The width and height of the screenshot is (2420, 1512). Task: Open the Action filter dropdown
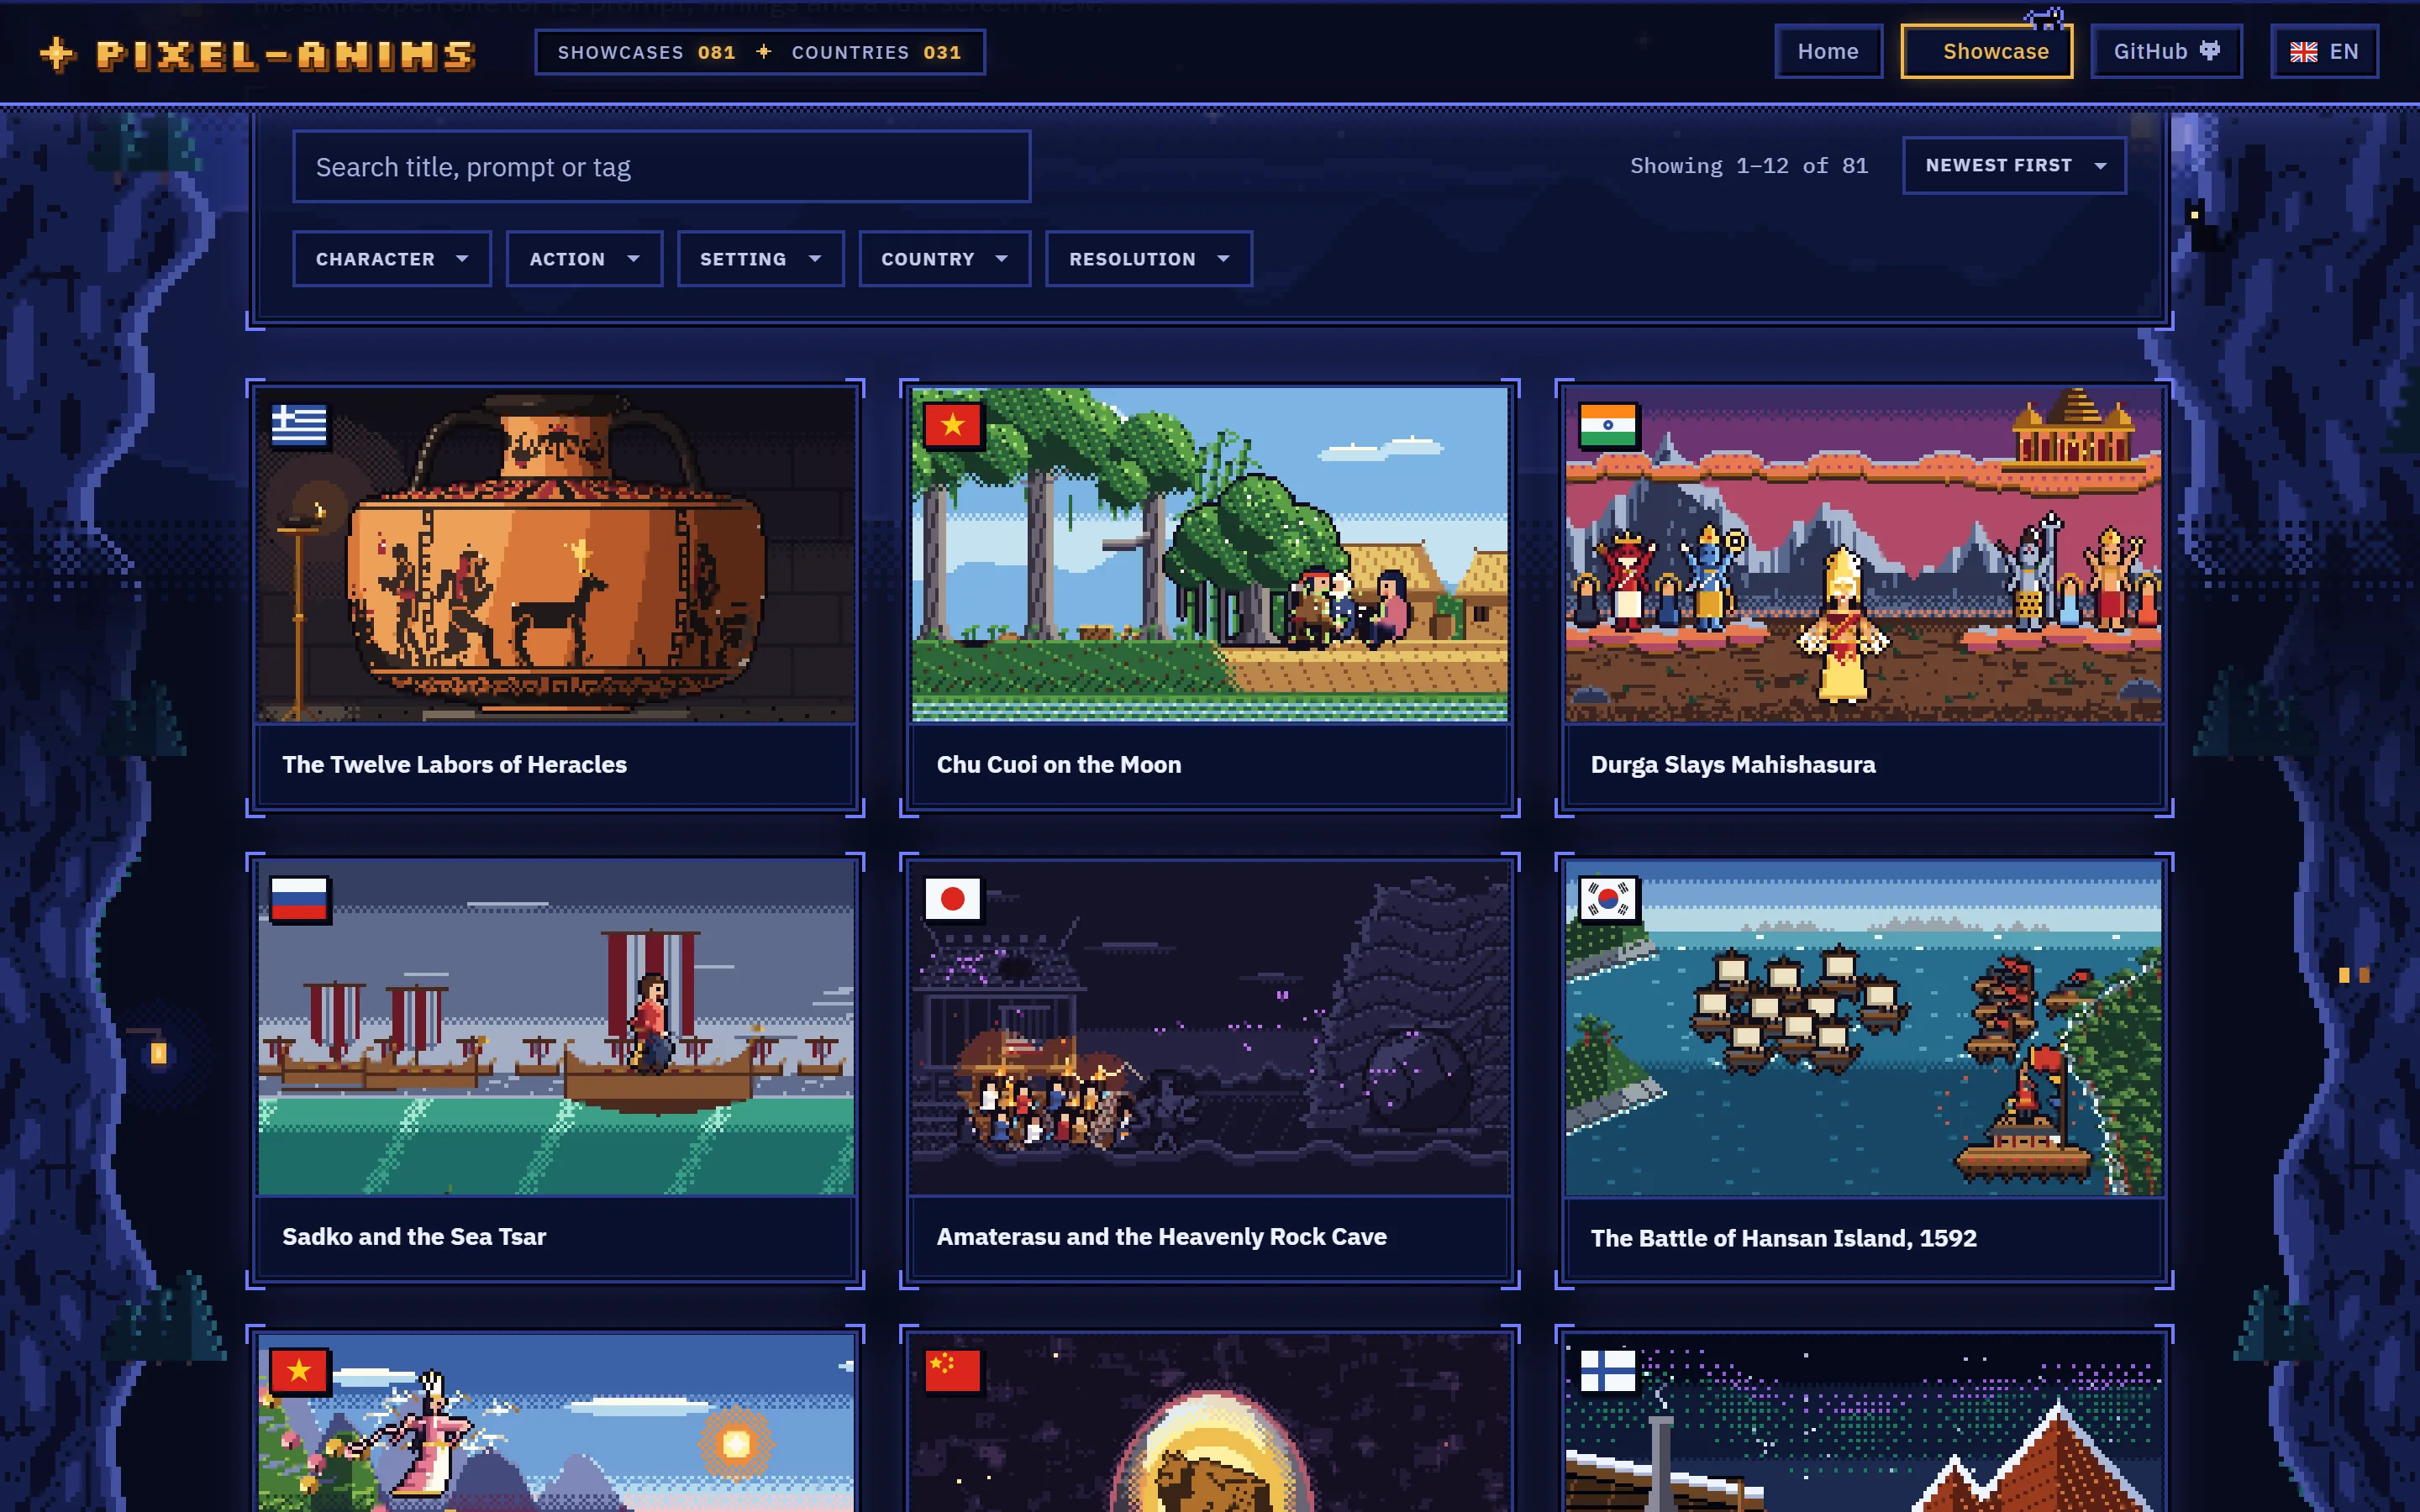point(584,259)
